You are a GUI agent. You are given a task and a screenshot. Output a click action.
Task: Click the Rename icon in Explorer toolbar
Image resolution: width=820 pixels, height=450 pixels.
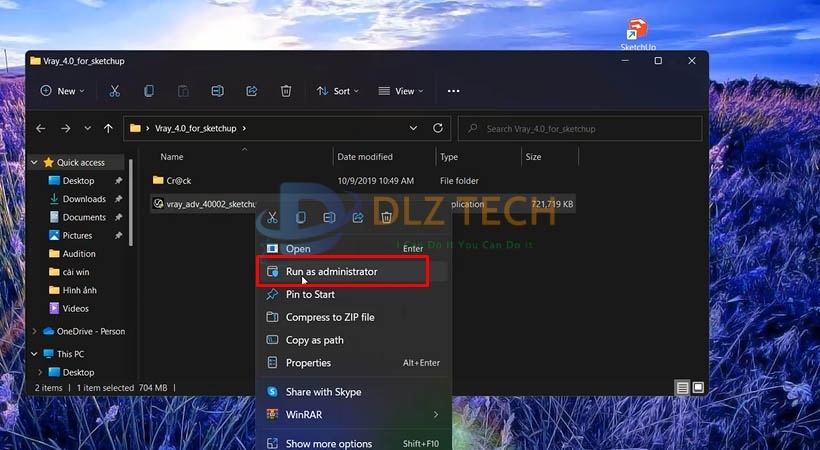[217, 91]
